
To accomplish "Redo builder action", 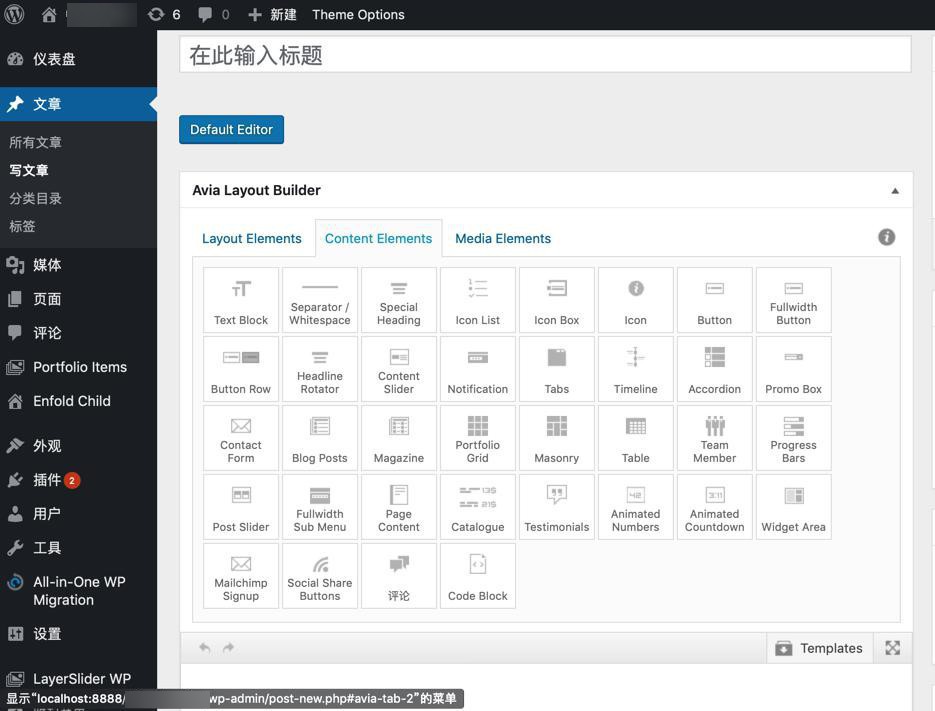I will (x=228, y=648).
